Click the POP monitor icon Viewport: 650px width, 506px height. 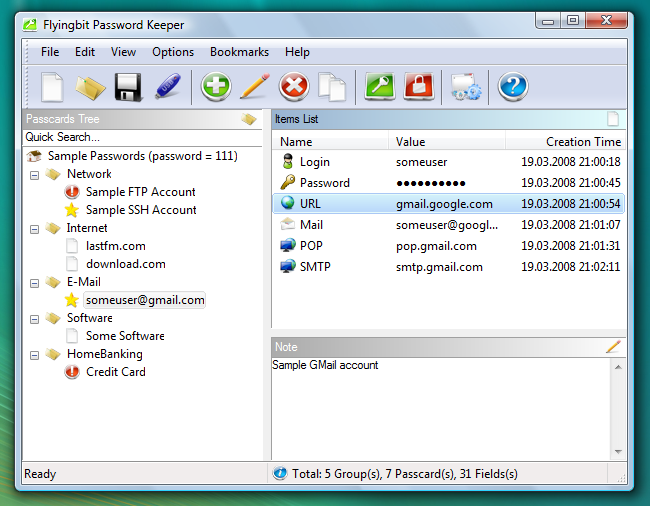click(288, 245)
